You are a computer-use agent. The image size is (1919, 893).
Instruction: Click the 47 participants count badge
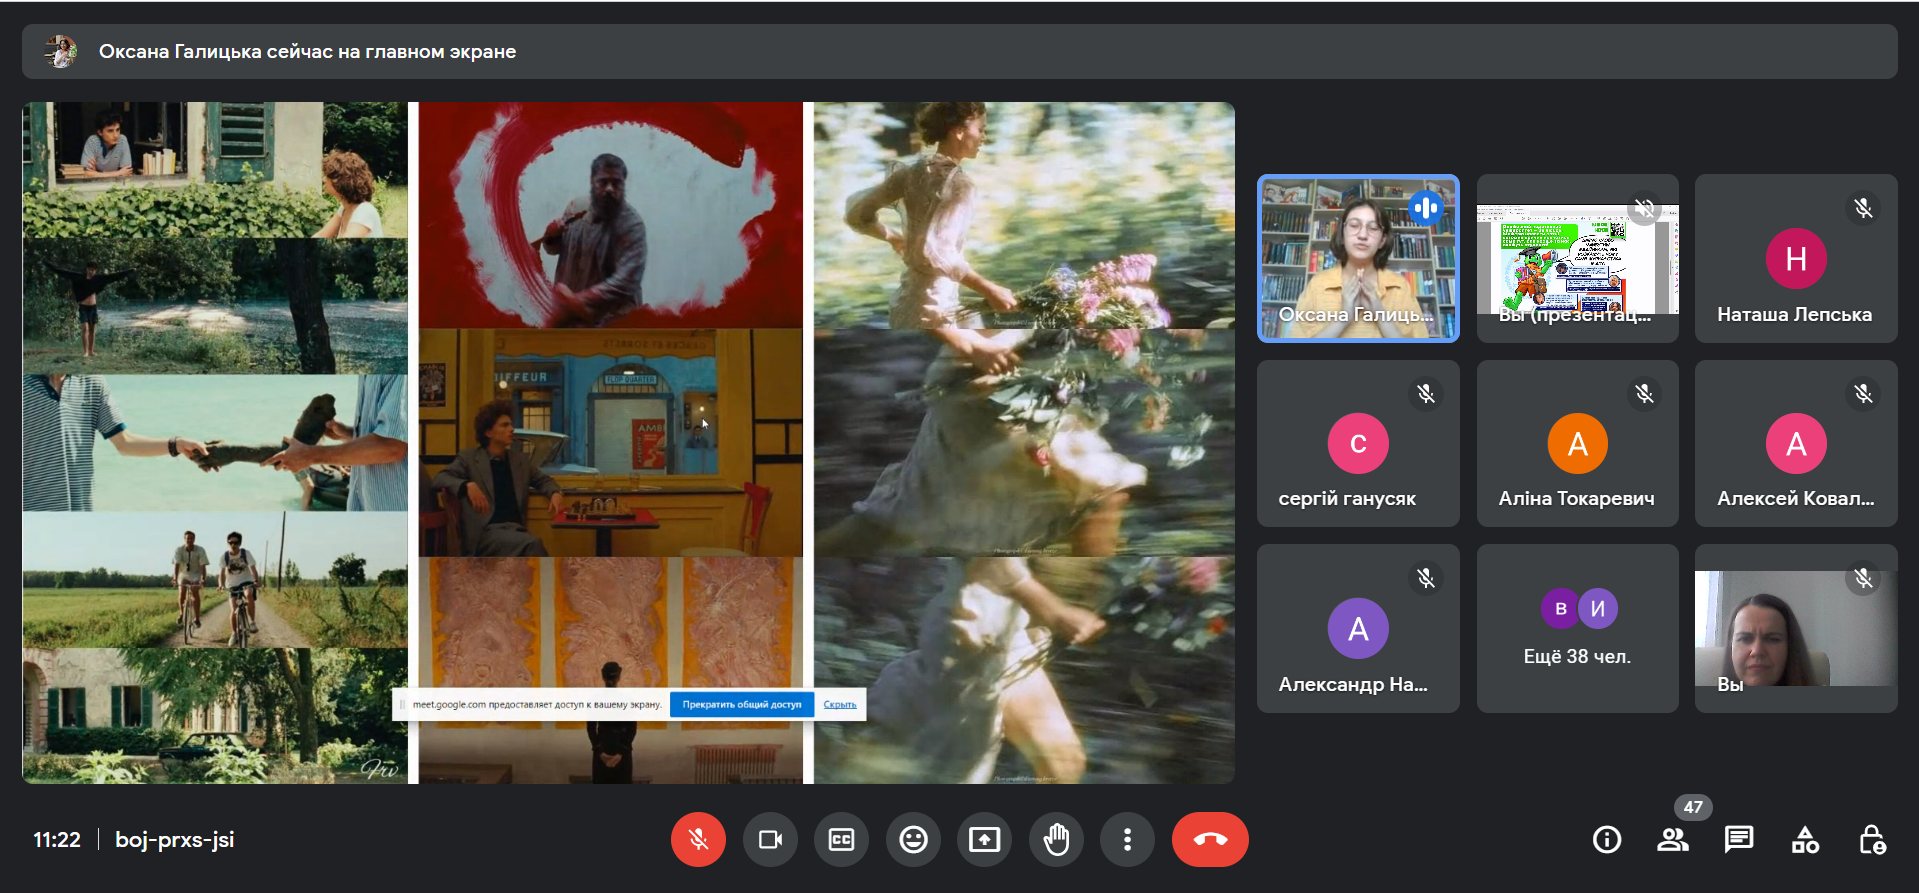point(1693,807)
